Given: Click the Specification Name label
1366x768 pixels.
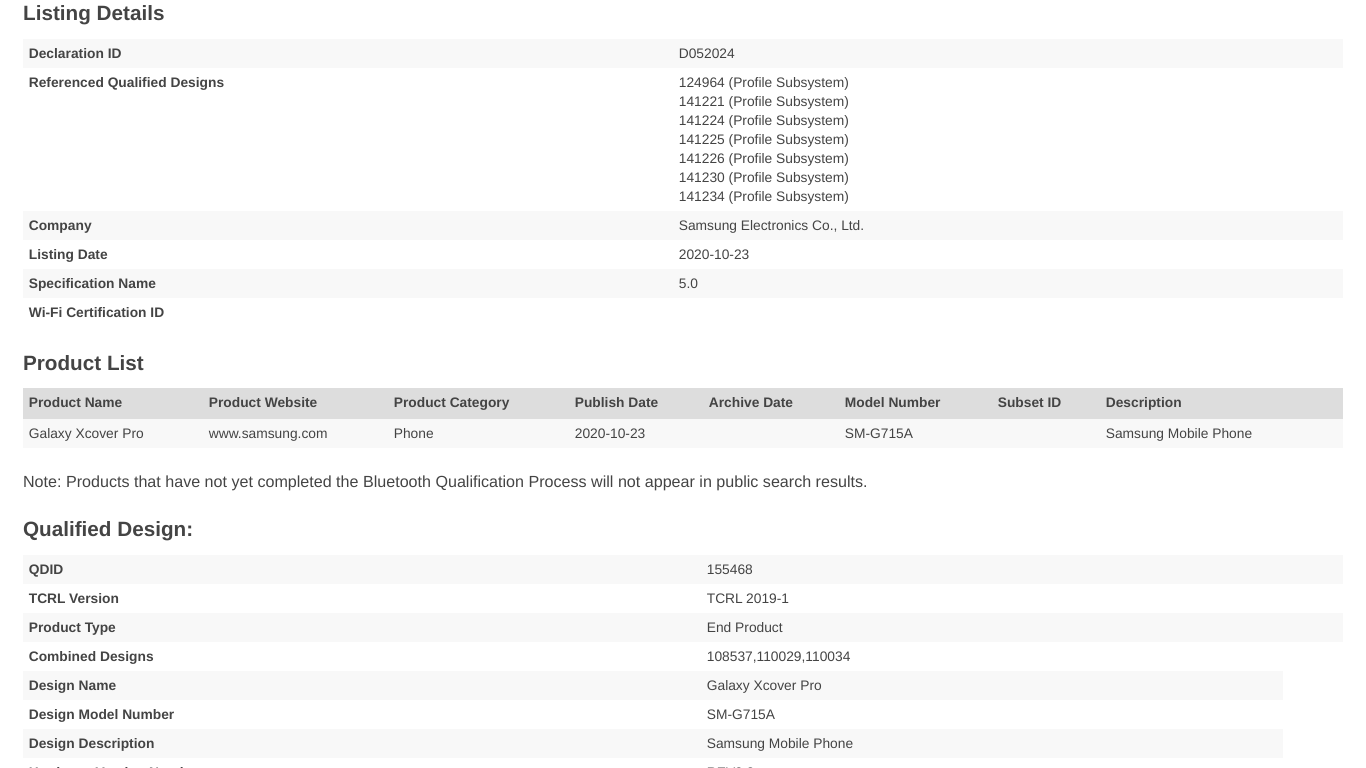Looking at the screenshot, I should point(92,283).
